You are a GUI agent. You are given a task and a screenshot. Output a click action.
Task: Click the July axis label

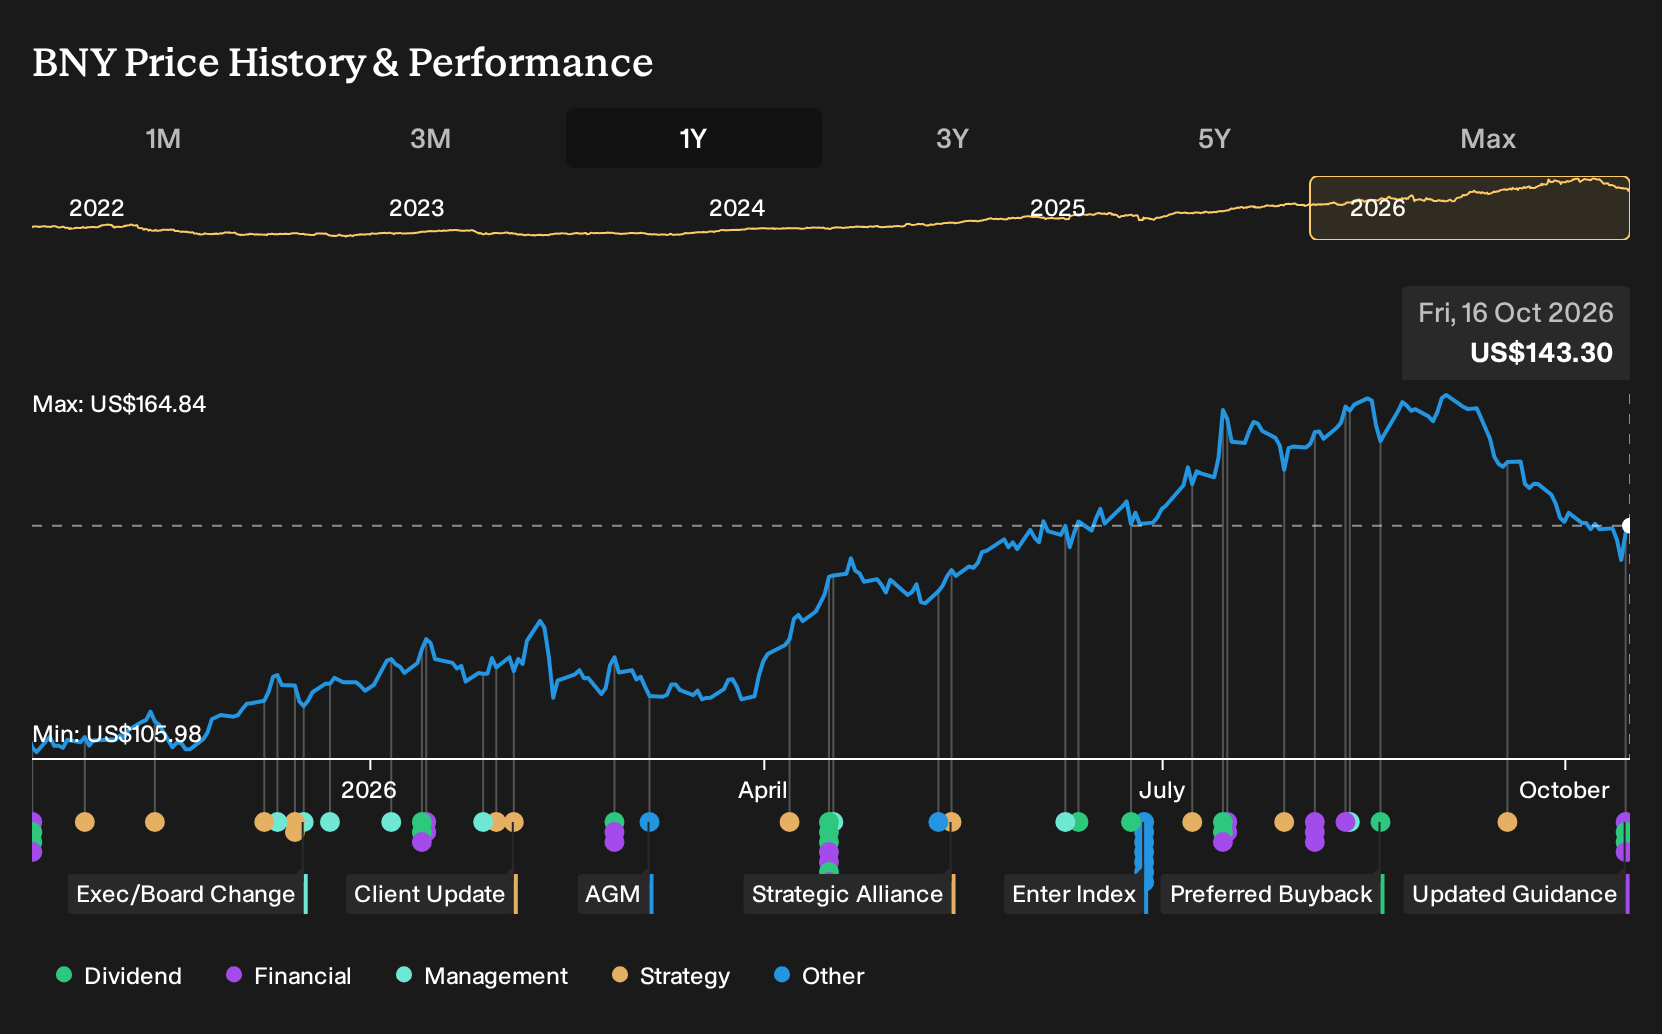click(1161, 790)
